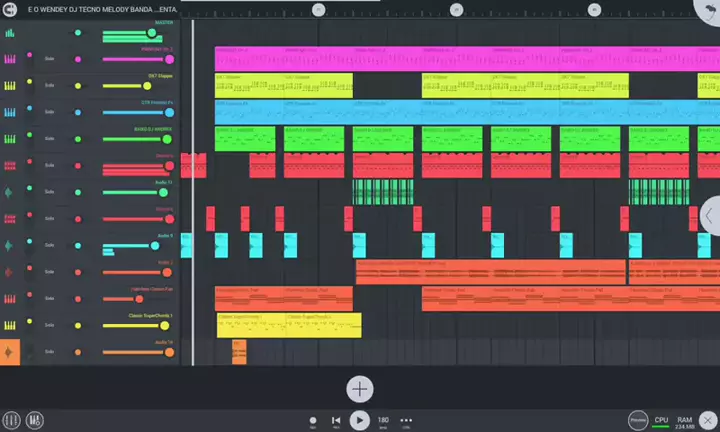Add a new track with the plus button
Viewport: 720px width, 432px height.
(360, 389)
